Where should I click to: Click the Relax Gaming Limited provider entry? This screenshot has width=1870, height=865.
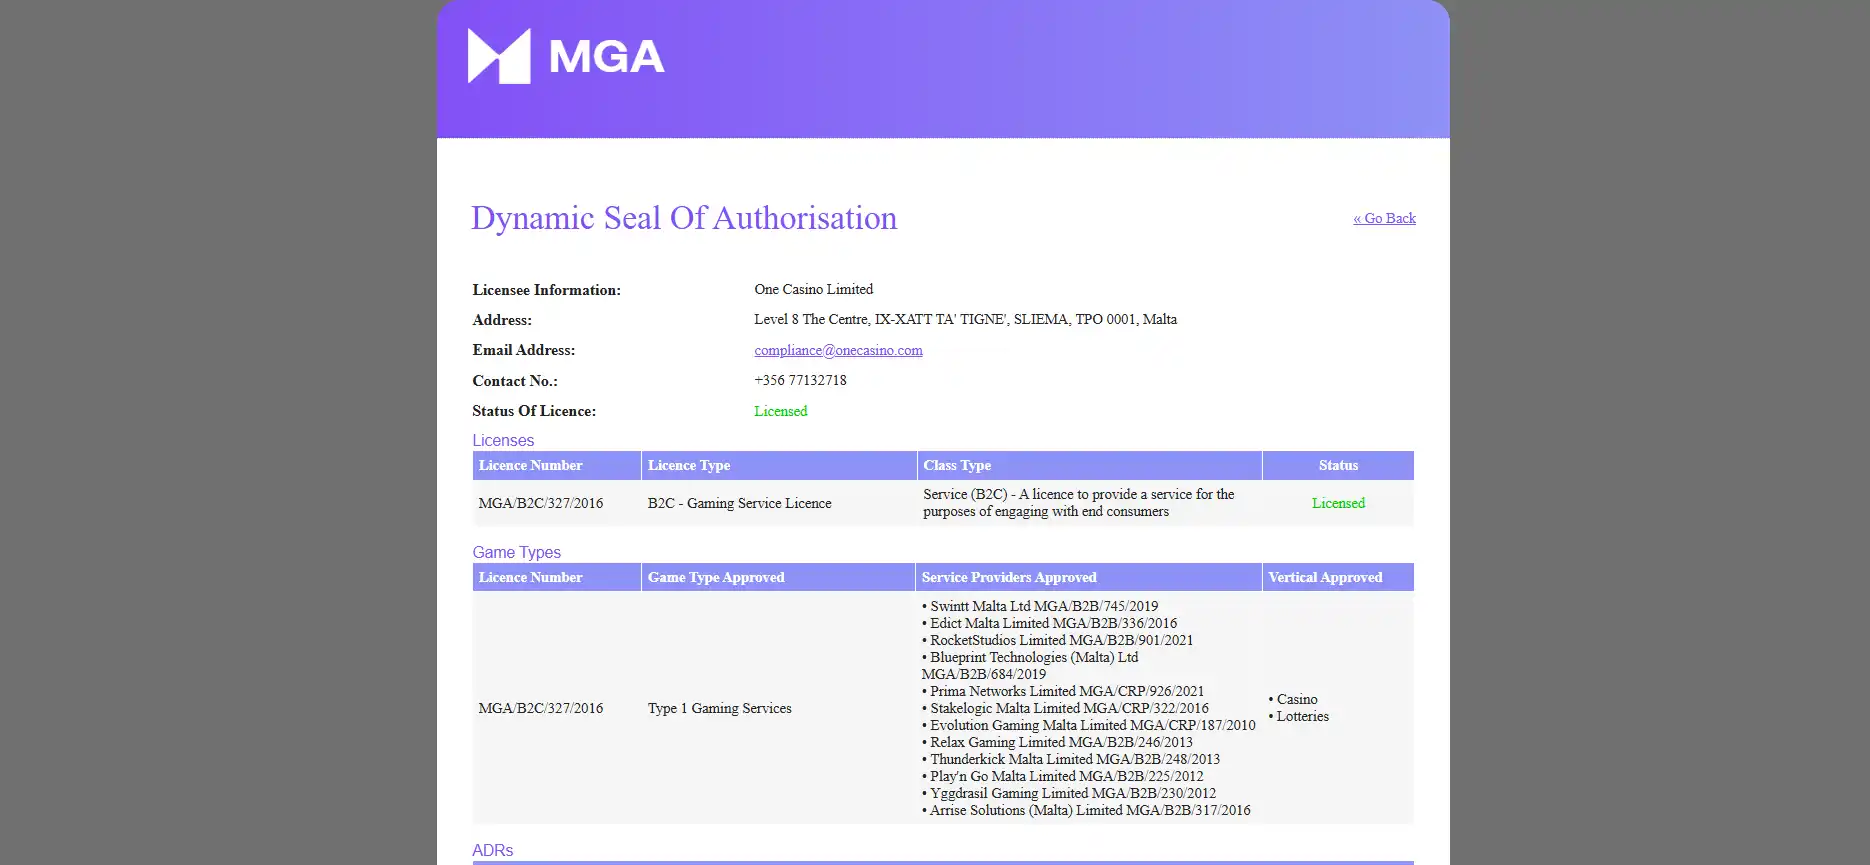1057,742
